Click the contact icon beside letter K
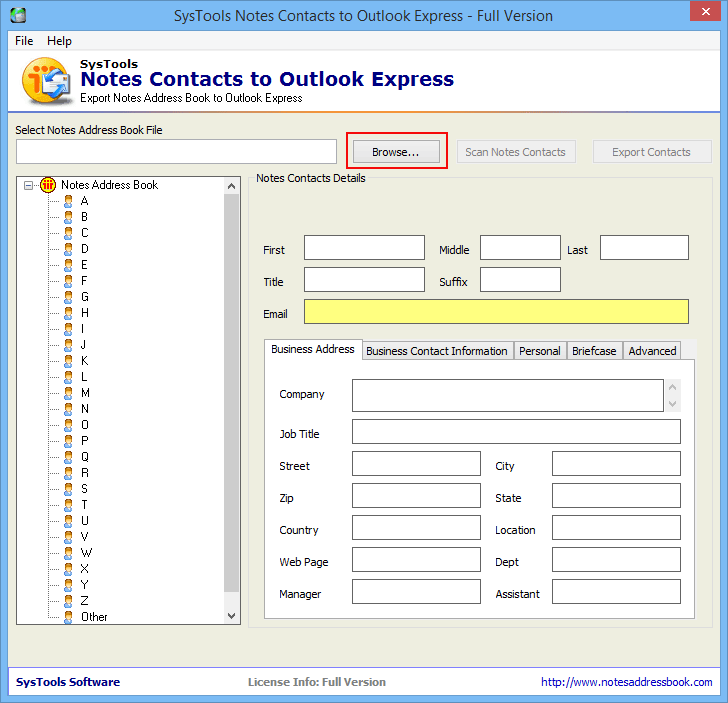728x703 pixels. (x=68, y=361)
